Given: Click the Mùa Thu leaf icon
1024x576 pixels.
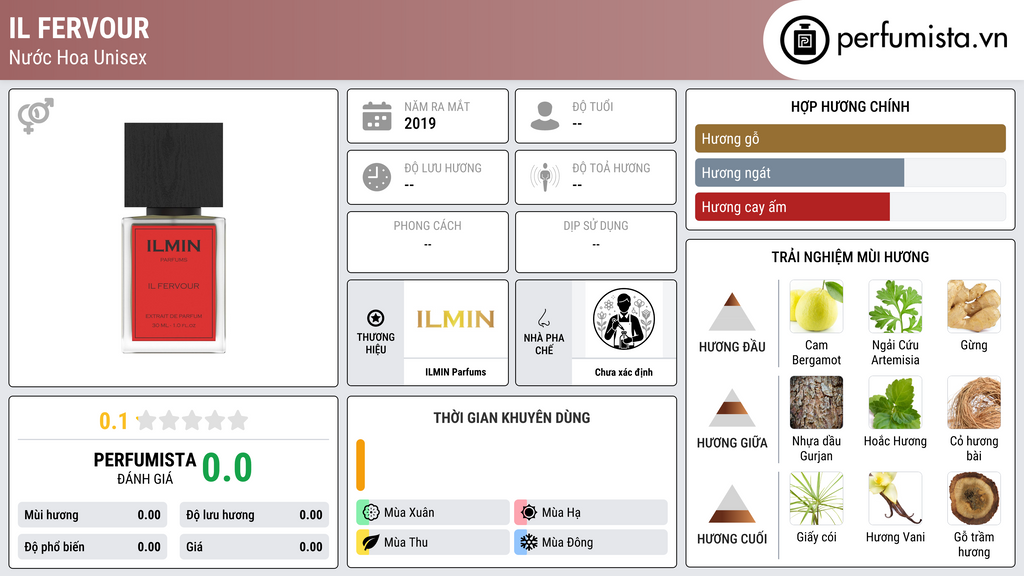Looking at the screenshot, I should tap(370, 542).
